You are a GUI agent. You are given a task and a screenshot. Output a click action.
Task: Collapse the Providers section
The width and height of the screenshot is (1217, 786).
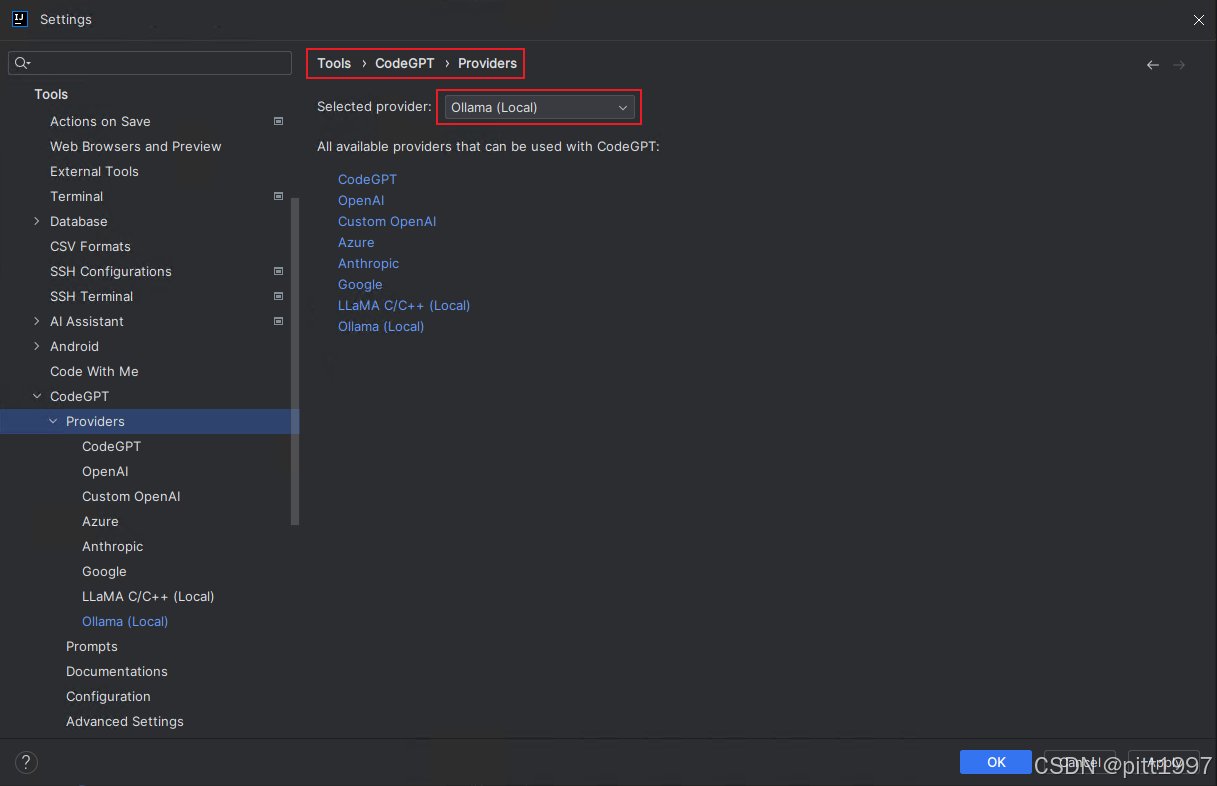coord(52,421)
